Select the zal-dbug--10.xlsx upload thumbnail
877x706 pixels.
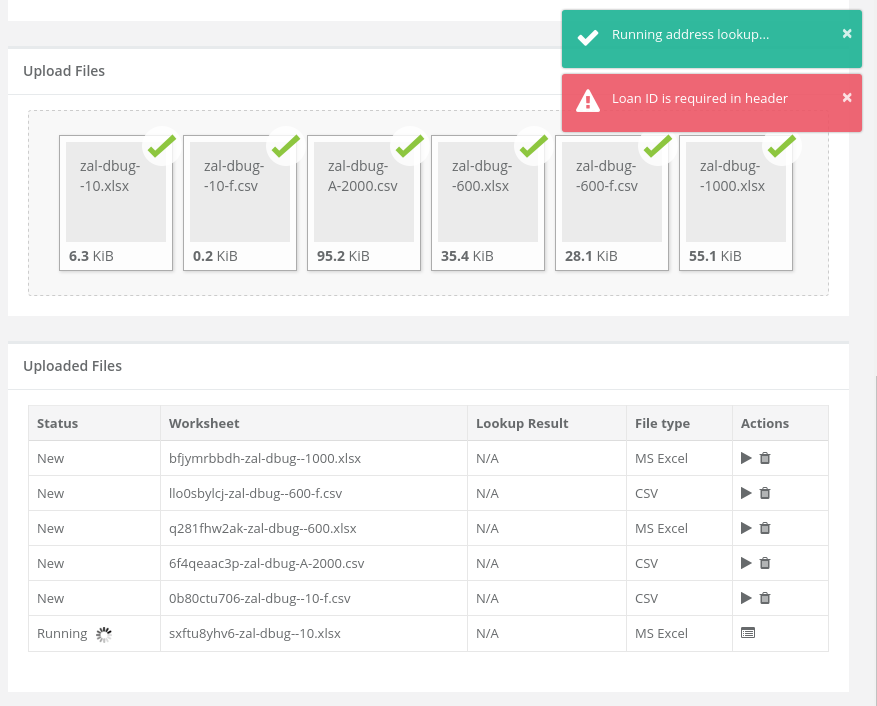[116, 203]
